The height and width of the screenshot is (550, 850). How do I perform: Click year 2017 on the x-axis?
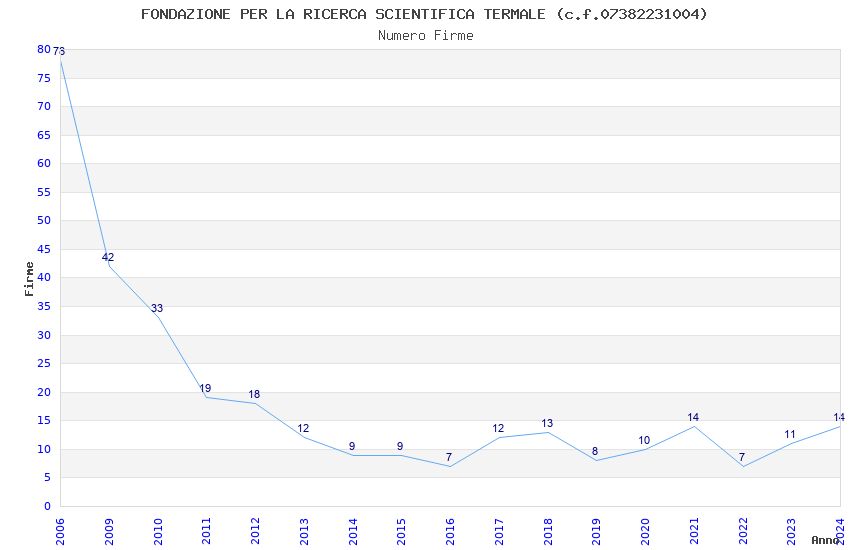point(499,531)
